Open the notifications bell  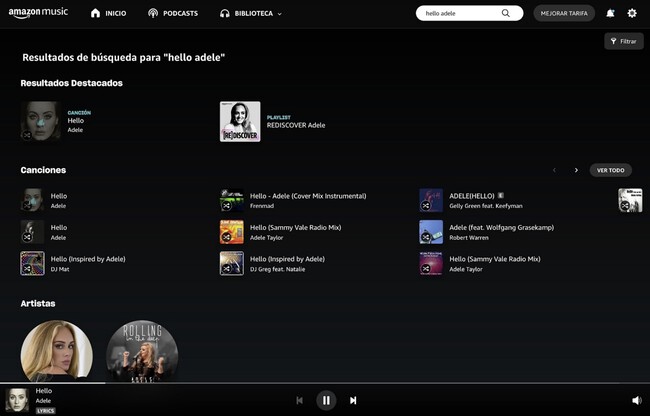610,13
